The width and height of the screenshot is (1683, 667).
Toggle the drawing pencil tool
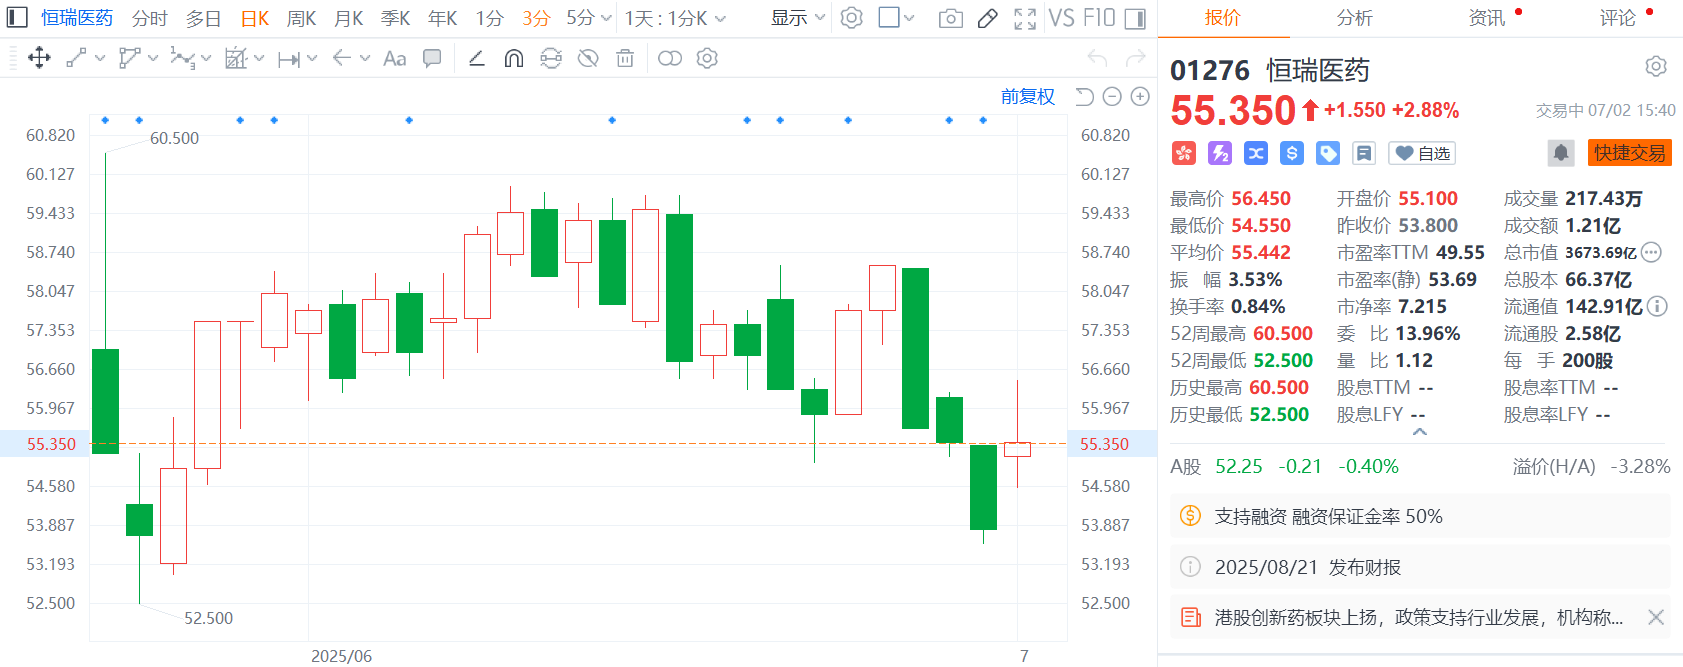click(987, 18)
